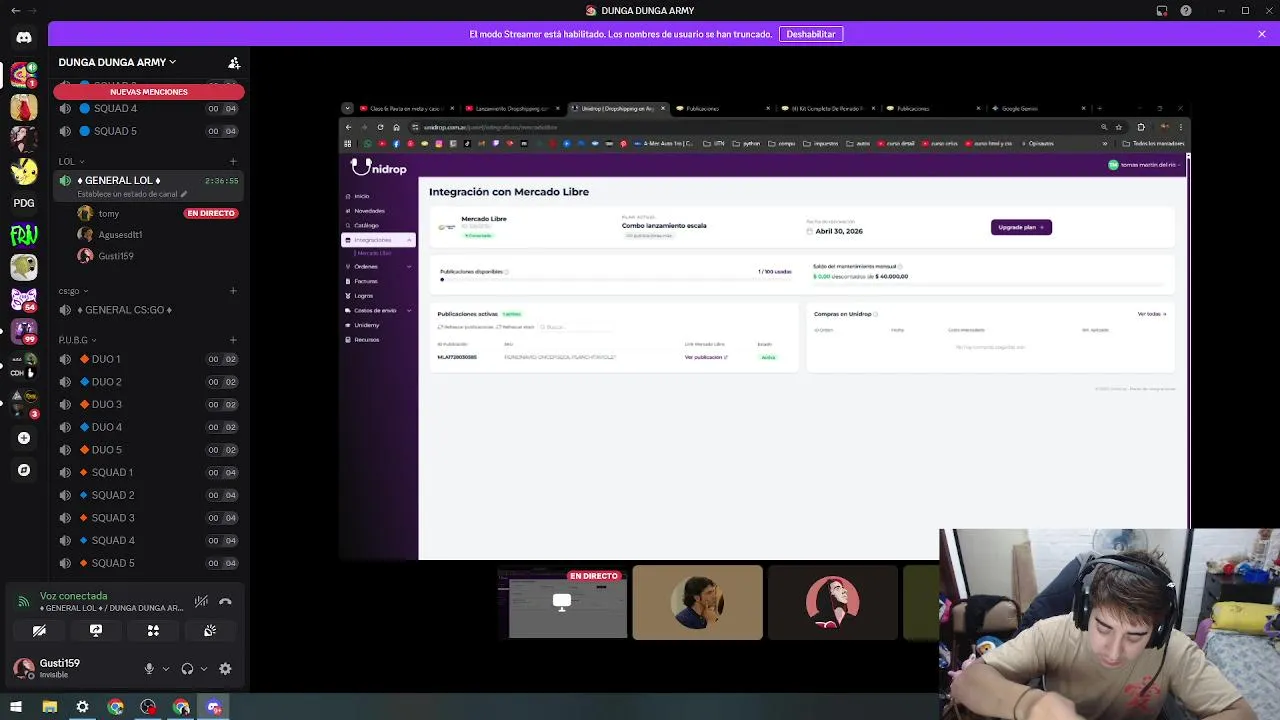Image resolution: width=1280 pixels, height=720 pixels.
Task: Open Discord direct messages home icon
Action: [x=24, y=37]
